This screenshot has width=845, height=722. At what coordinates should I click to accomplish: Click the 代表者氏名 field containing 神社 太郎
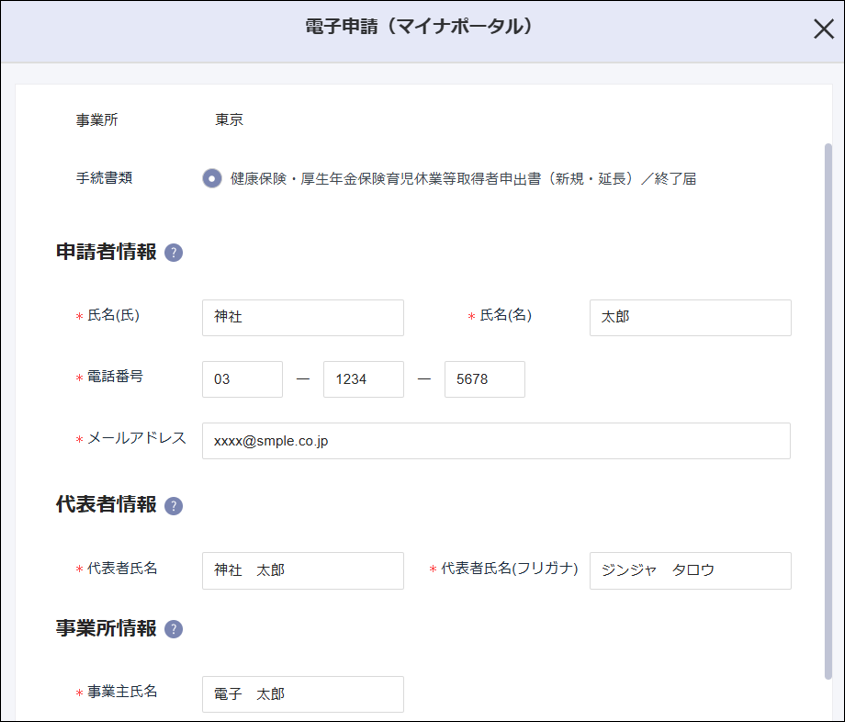tap(303, 571)
